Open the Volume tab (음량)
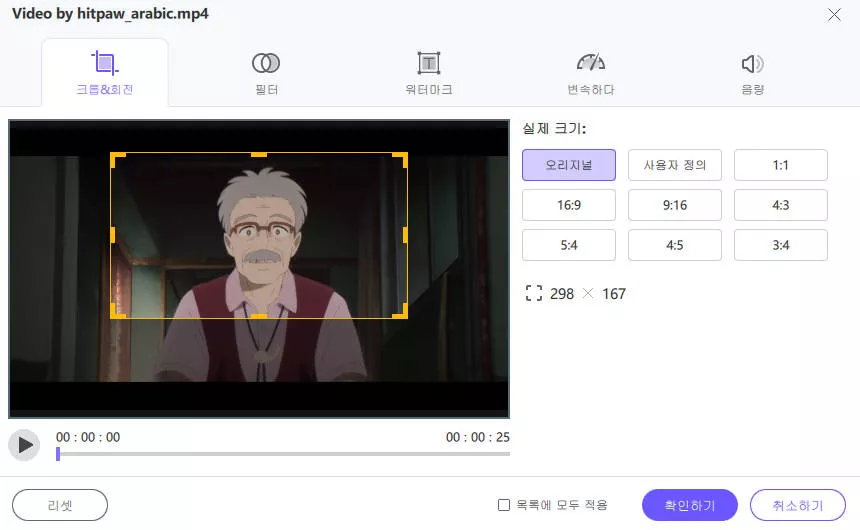Screen dimensions: 860x530 752,73
